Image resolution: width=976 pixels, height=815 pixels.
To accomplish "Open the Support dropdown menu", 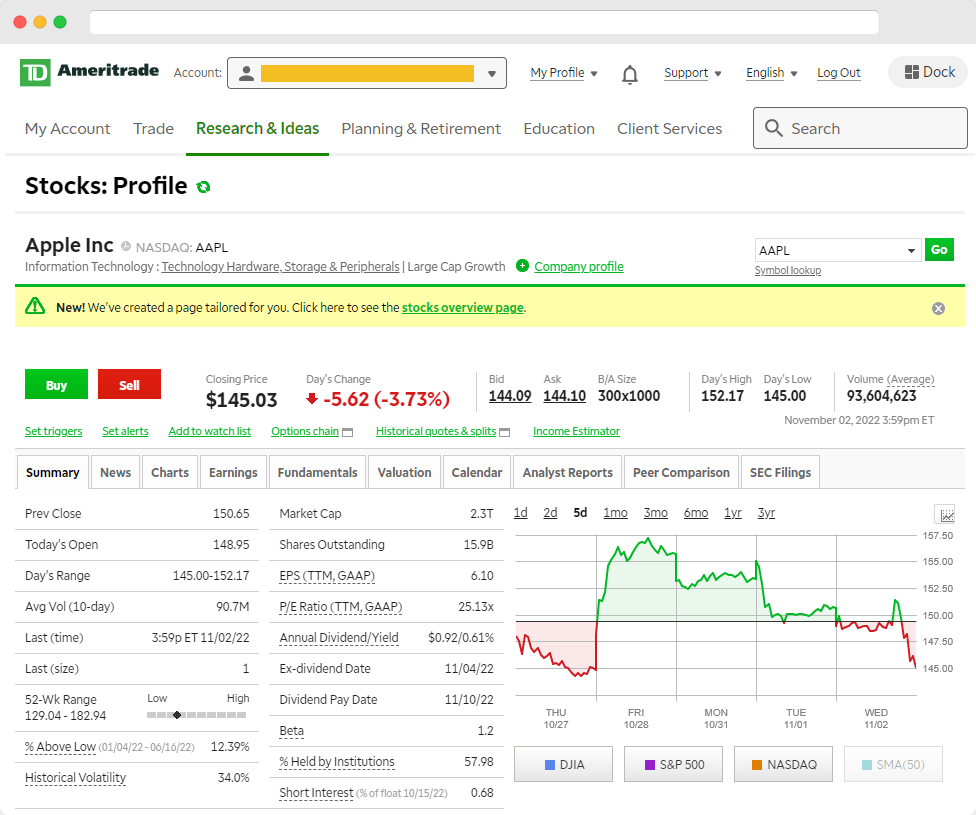I will (692, 73).
